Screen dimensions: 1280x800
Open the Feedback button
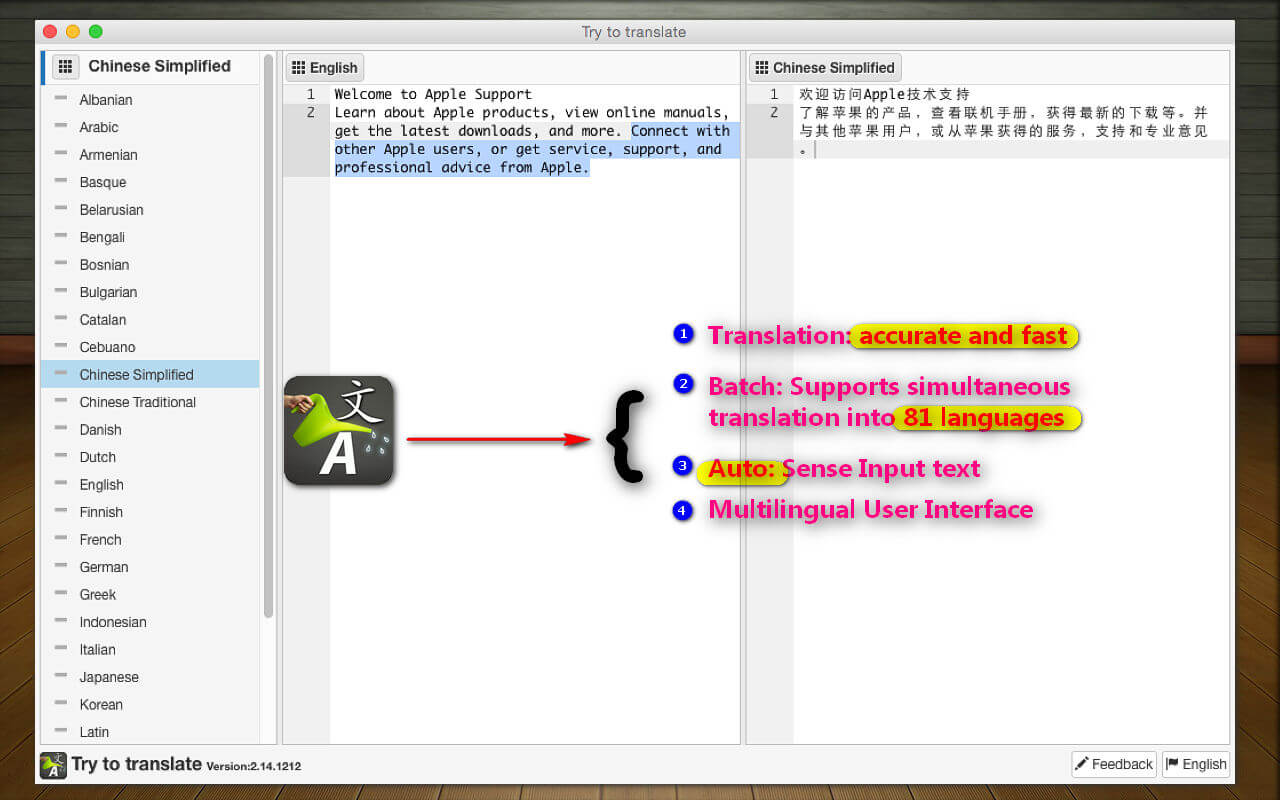(x=1114, y=764)
